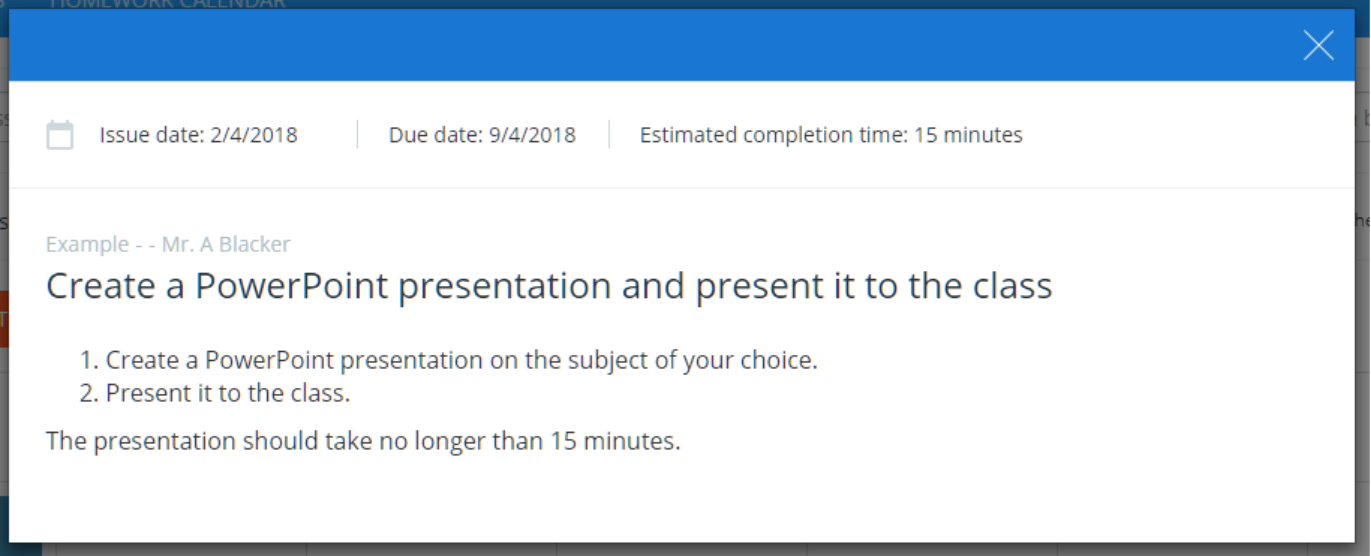Click the 15-minute presentation limit sentence

(363, 441)
